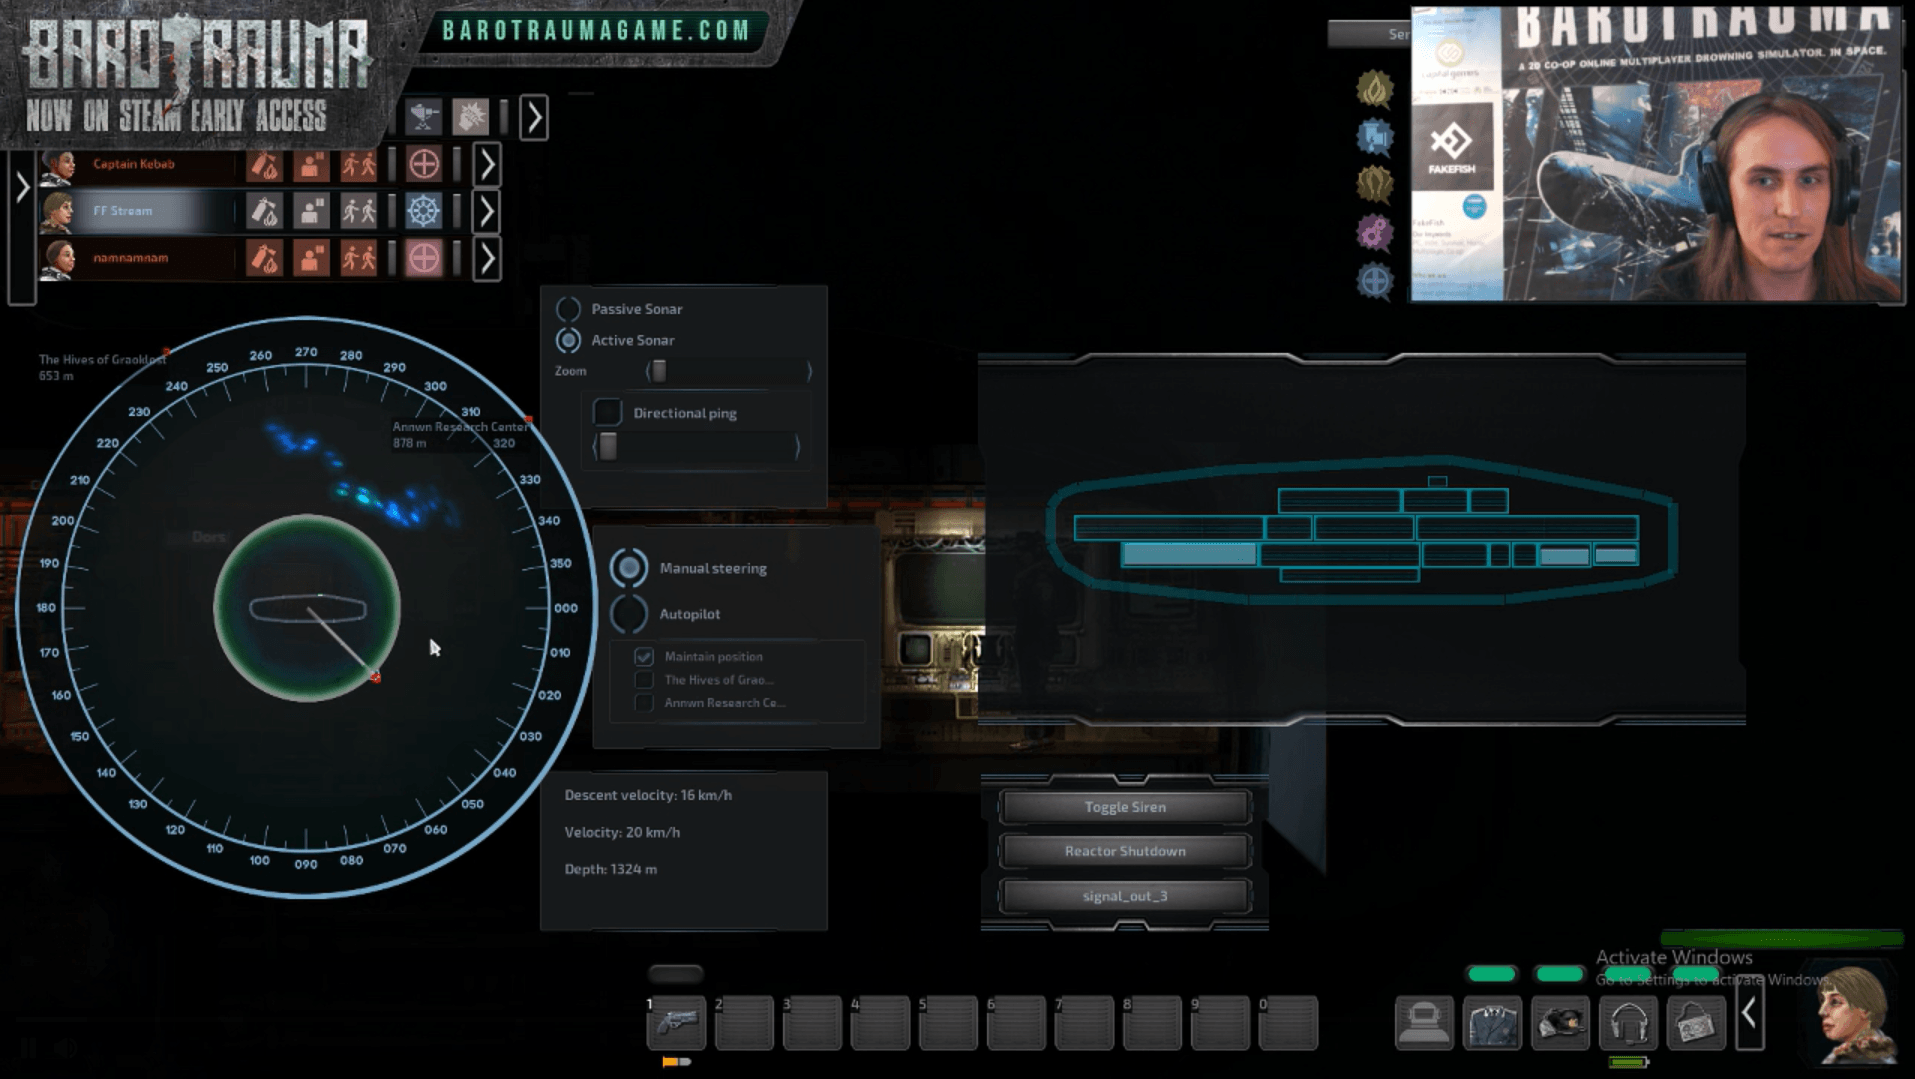Click the BAROTRAUMAGAME.COM banner link
The width and height of the screenshot is (1915, 1079).
tap(597, 31)
